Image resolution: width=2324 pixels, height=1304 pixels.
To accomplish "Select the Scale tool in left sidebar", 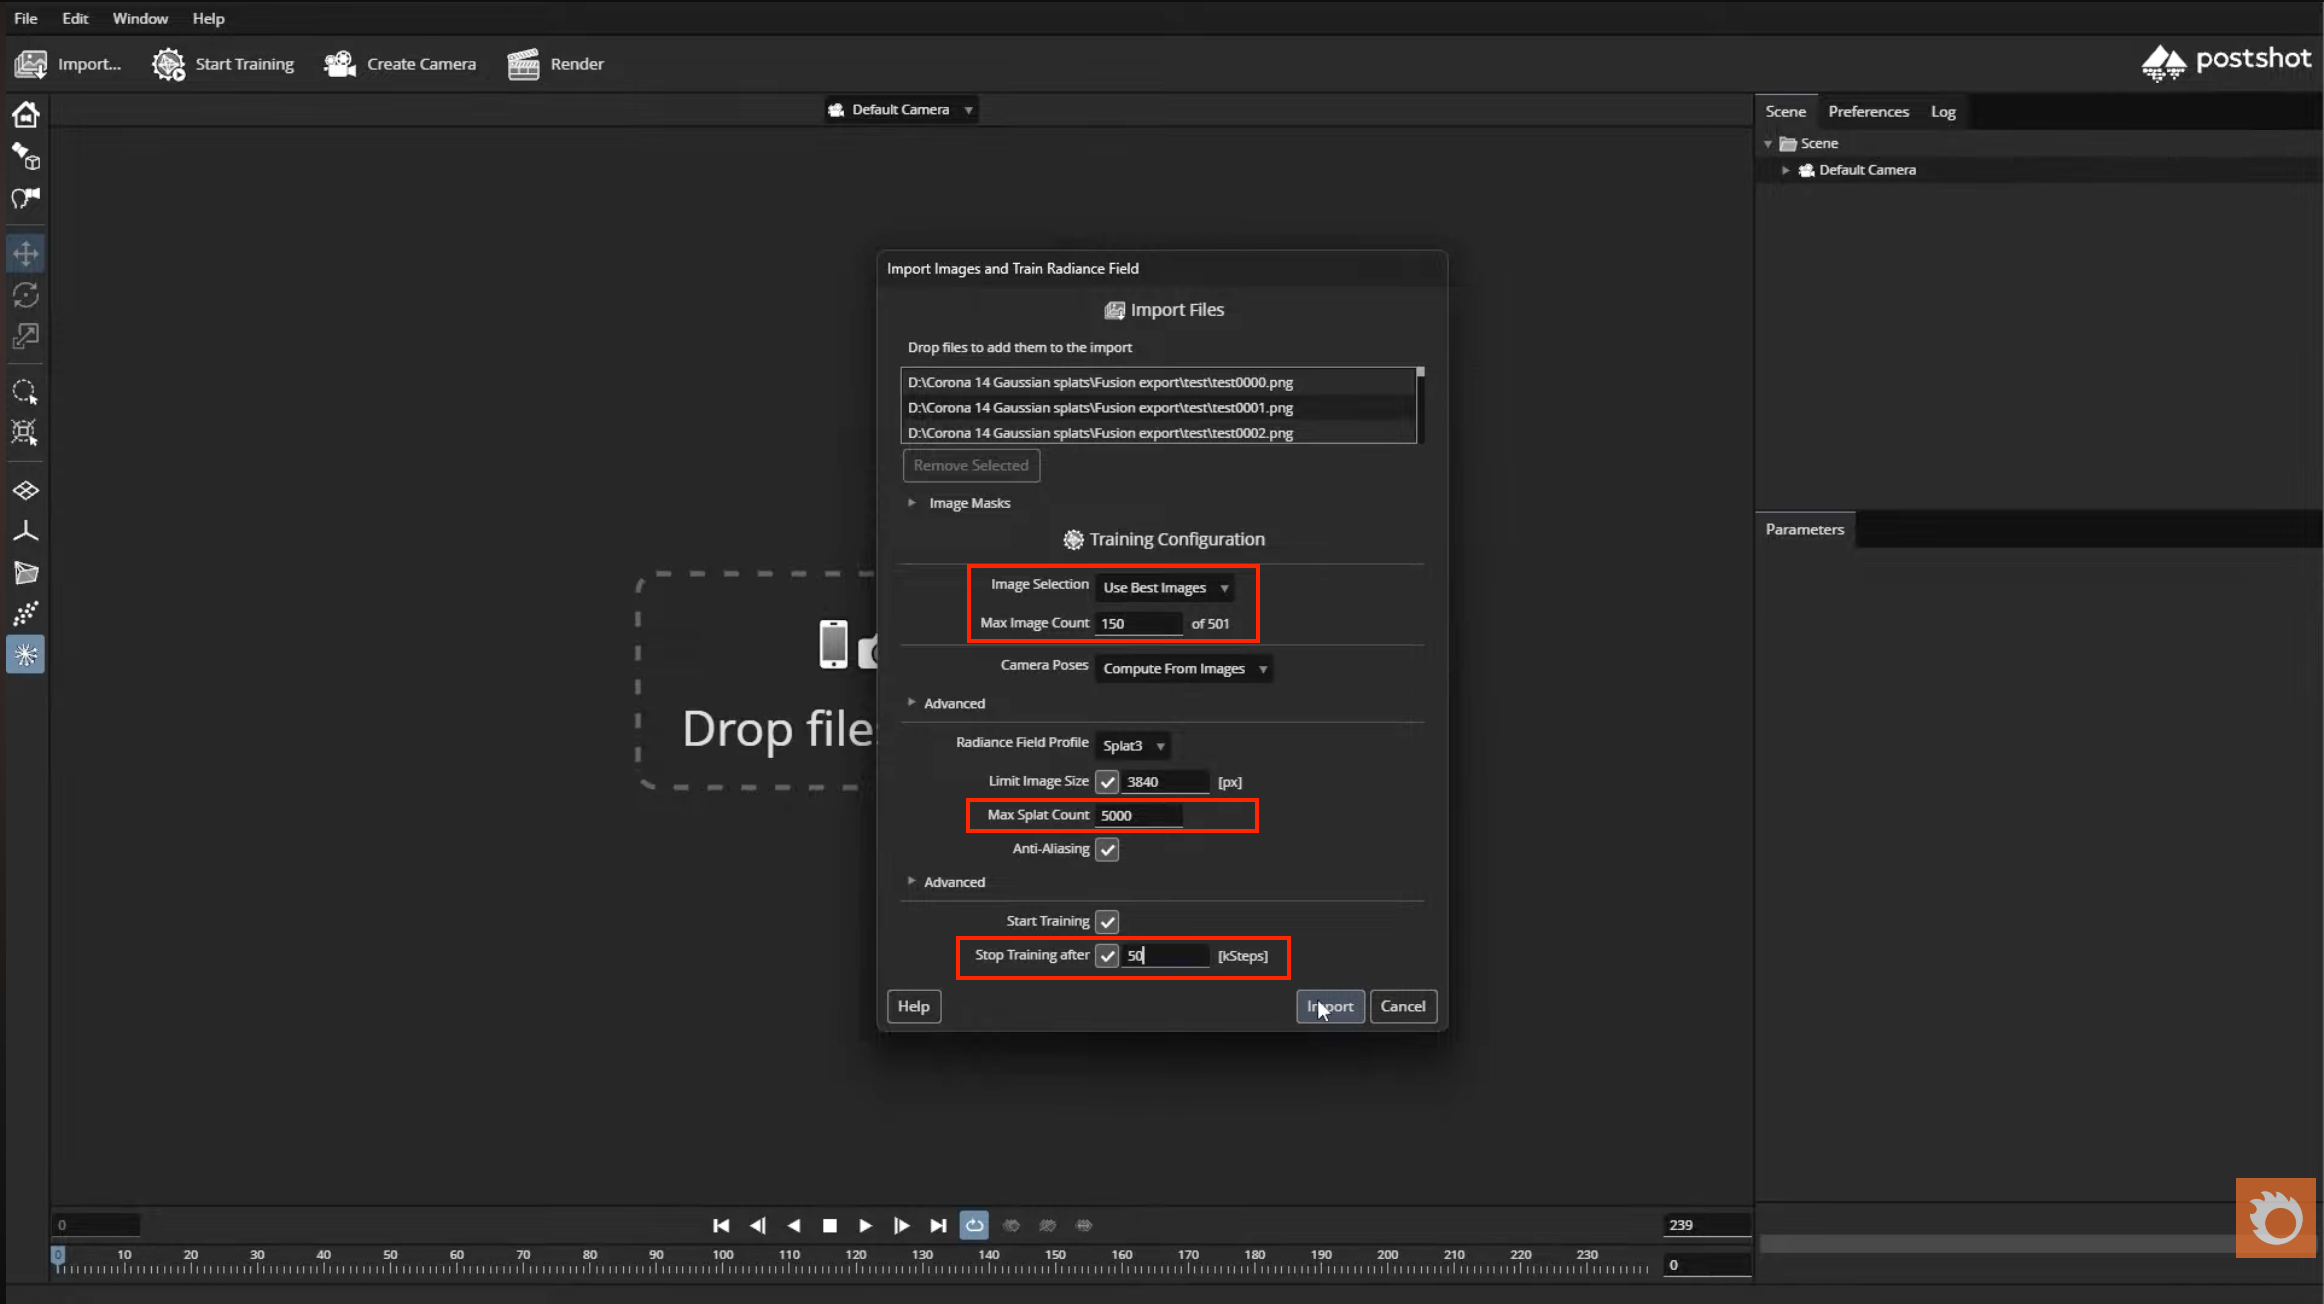I will 26,337.
